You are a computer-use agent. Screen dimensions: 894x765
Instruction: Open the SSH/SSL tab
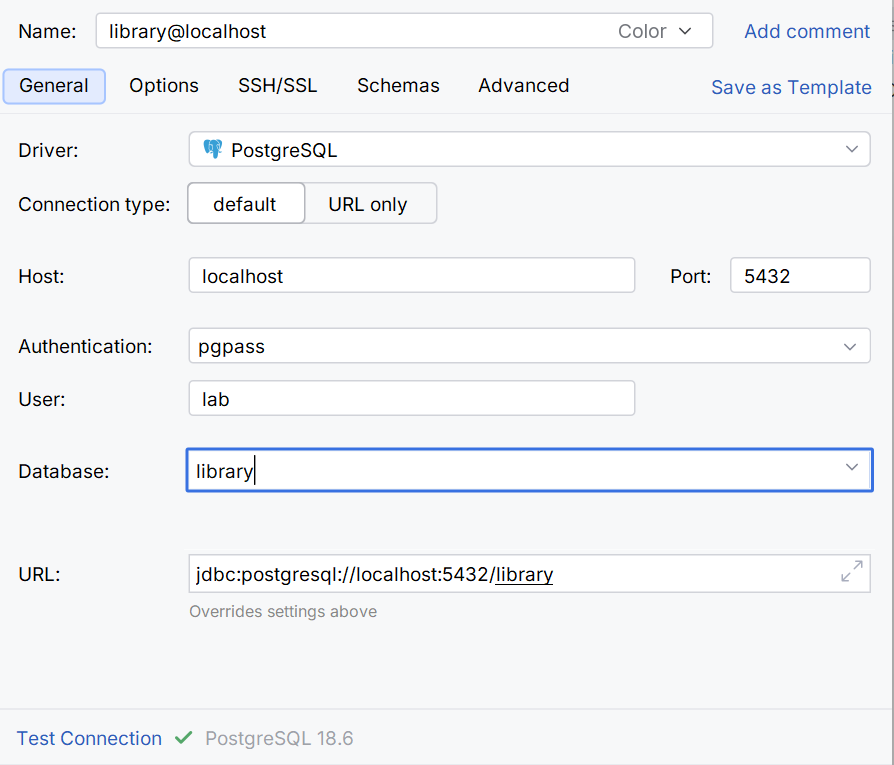(x=278, y=86)
